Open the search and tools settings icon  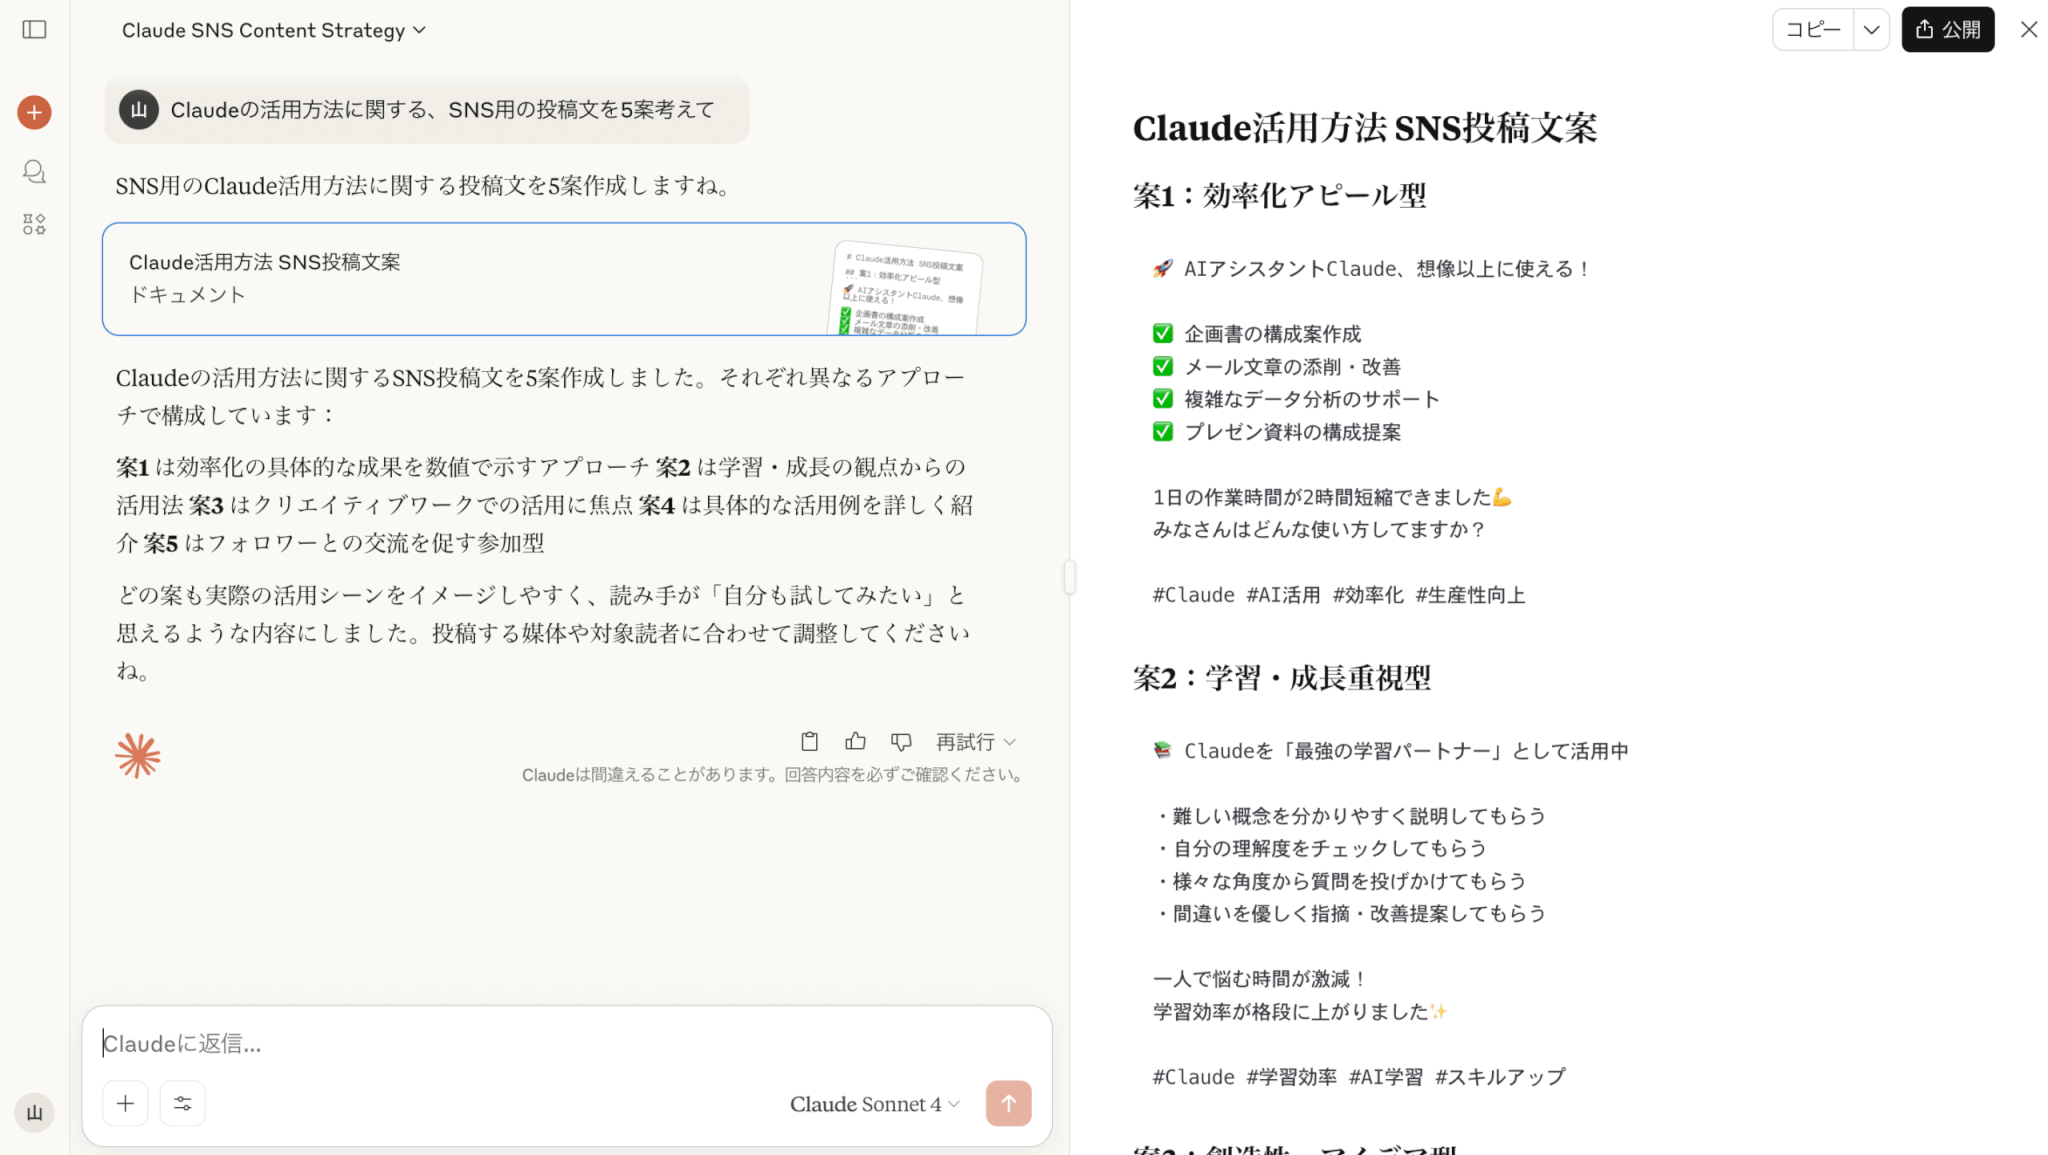coord(183,1103)
